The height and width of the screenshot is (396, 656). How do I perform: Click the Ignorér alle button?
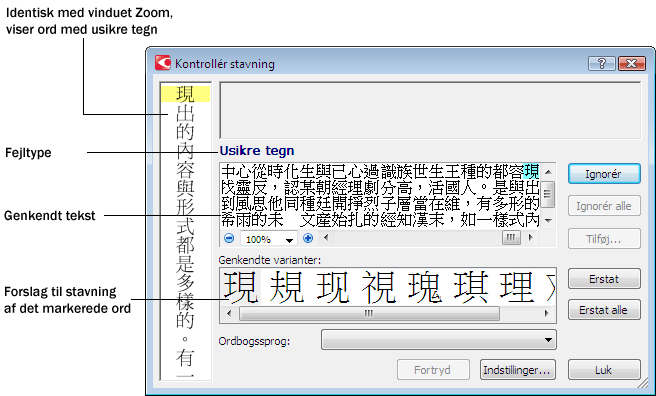coord(604,206)
